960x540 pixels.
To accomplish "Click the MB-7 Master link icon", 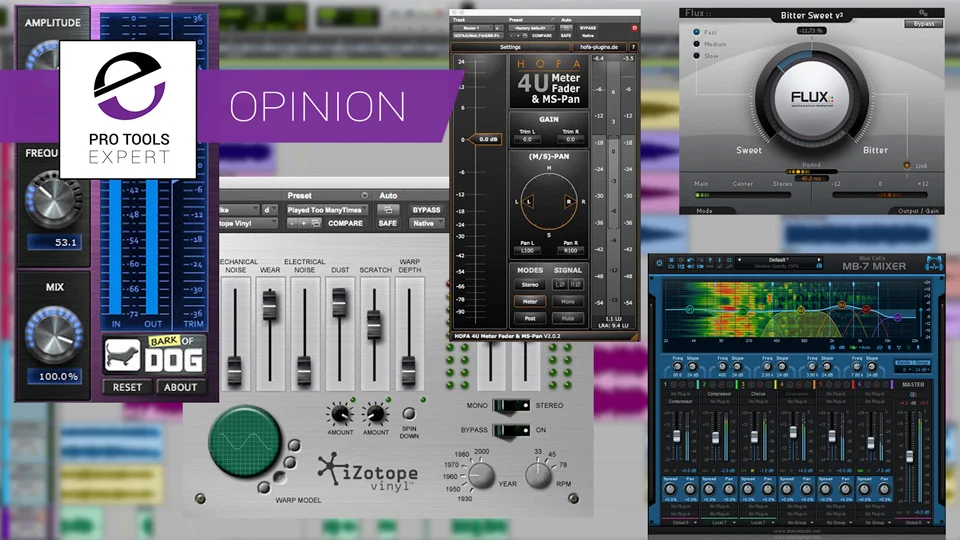I will pos(913,395).
